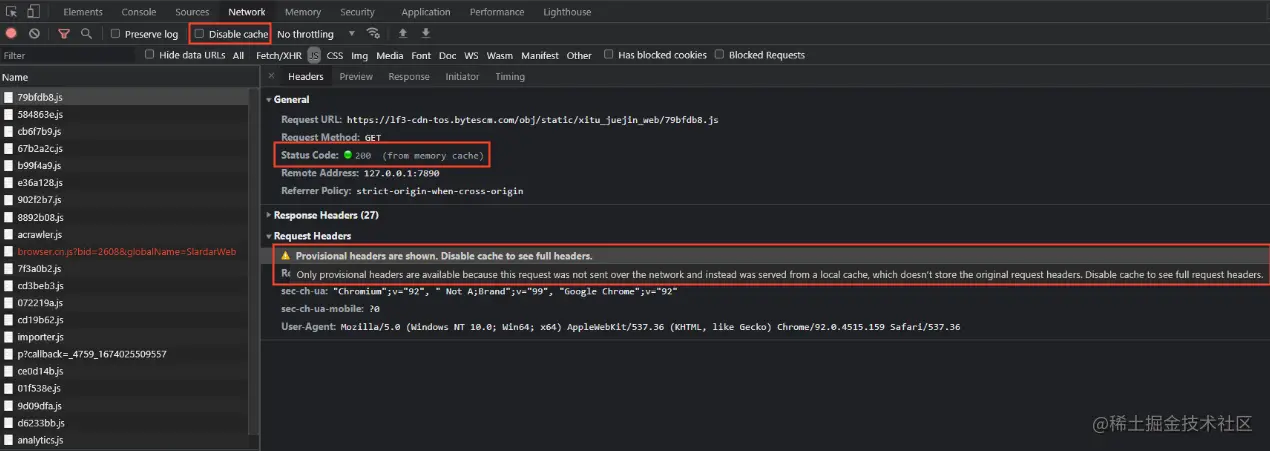
Task: Filter requests by Fetch/XHR
Action: (x=279, y=55)
